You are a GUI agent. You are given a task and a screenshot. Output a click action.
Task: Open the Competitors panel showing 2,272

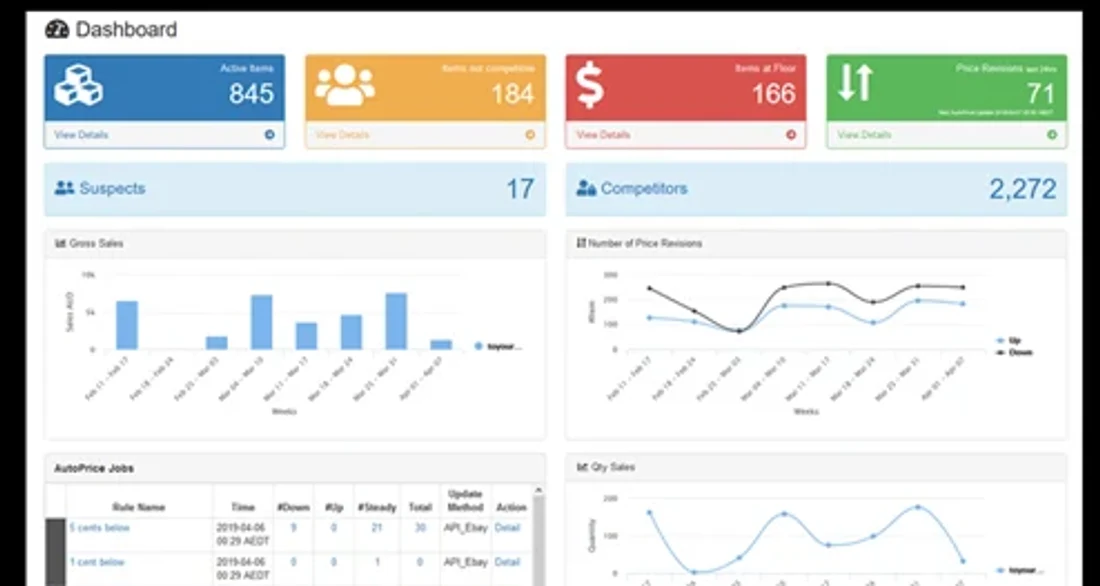point(817,189)
